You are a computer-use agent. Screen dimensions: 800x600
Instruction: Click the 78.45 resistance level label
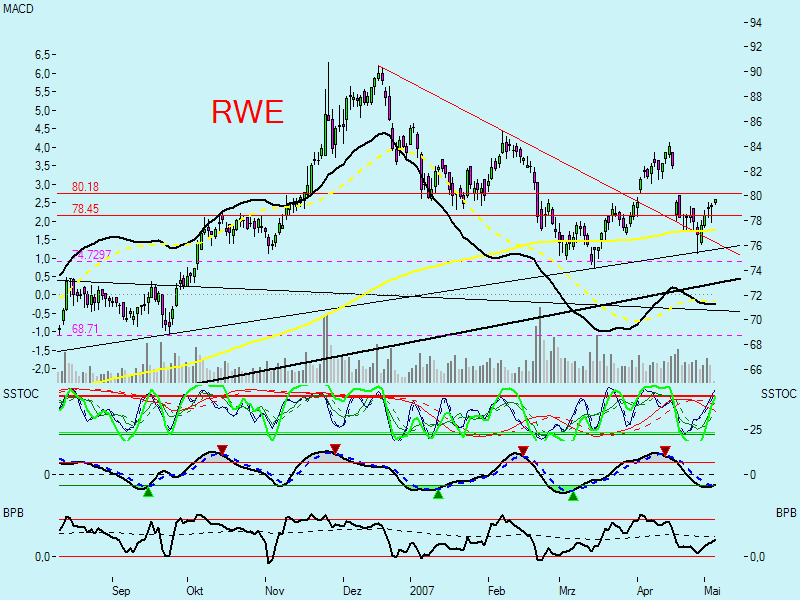[87, 208]
